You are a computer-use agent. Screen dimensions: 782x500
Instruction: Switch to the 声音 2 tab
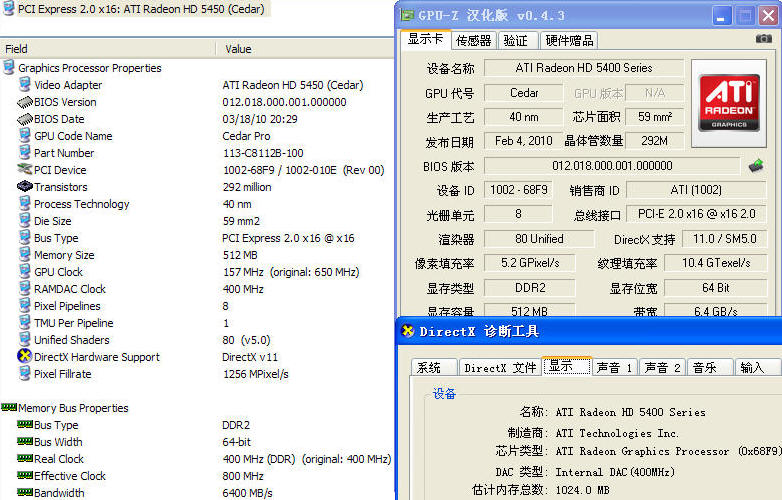pyautogui.click(x=662, y=367)
